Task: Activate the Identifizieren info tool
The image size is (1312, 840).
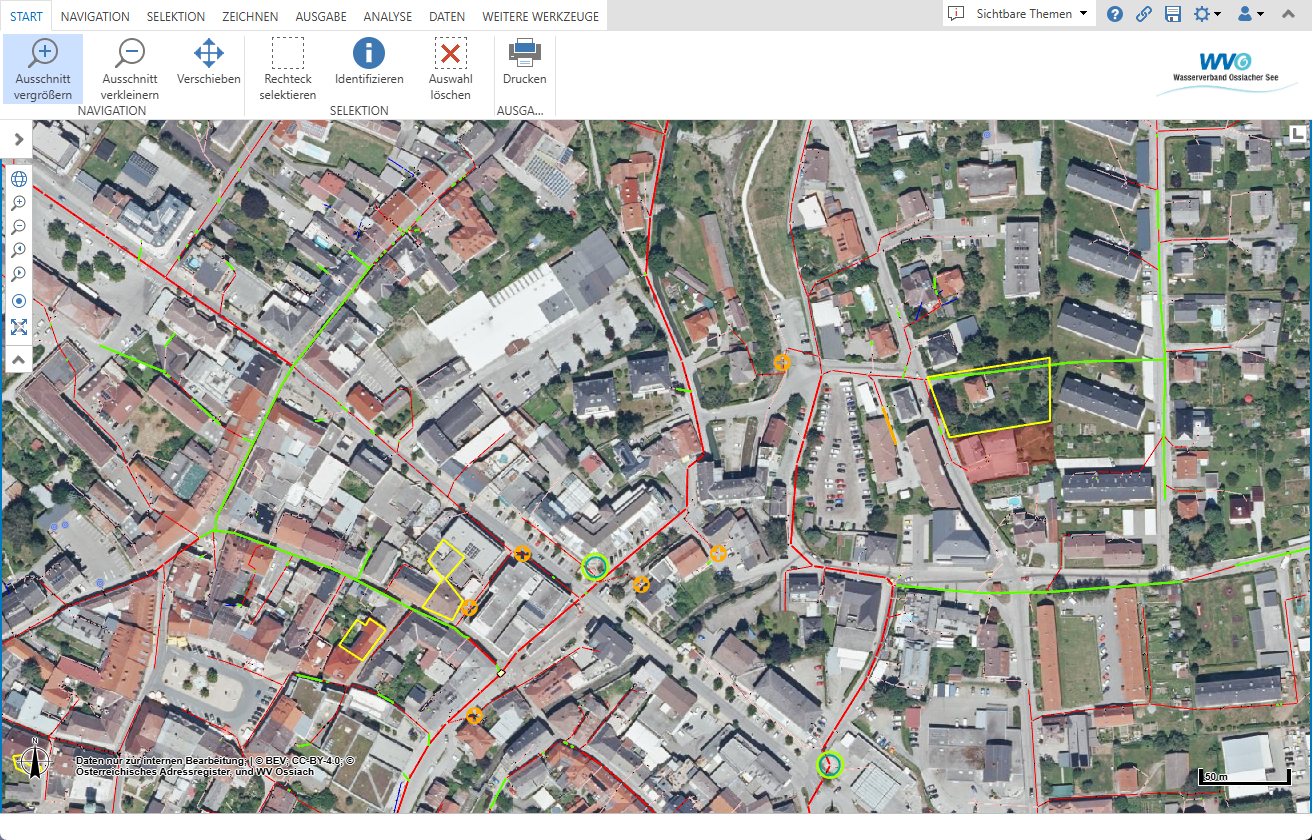Action: [369, 62]
